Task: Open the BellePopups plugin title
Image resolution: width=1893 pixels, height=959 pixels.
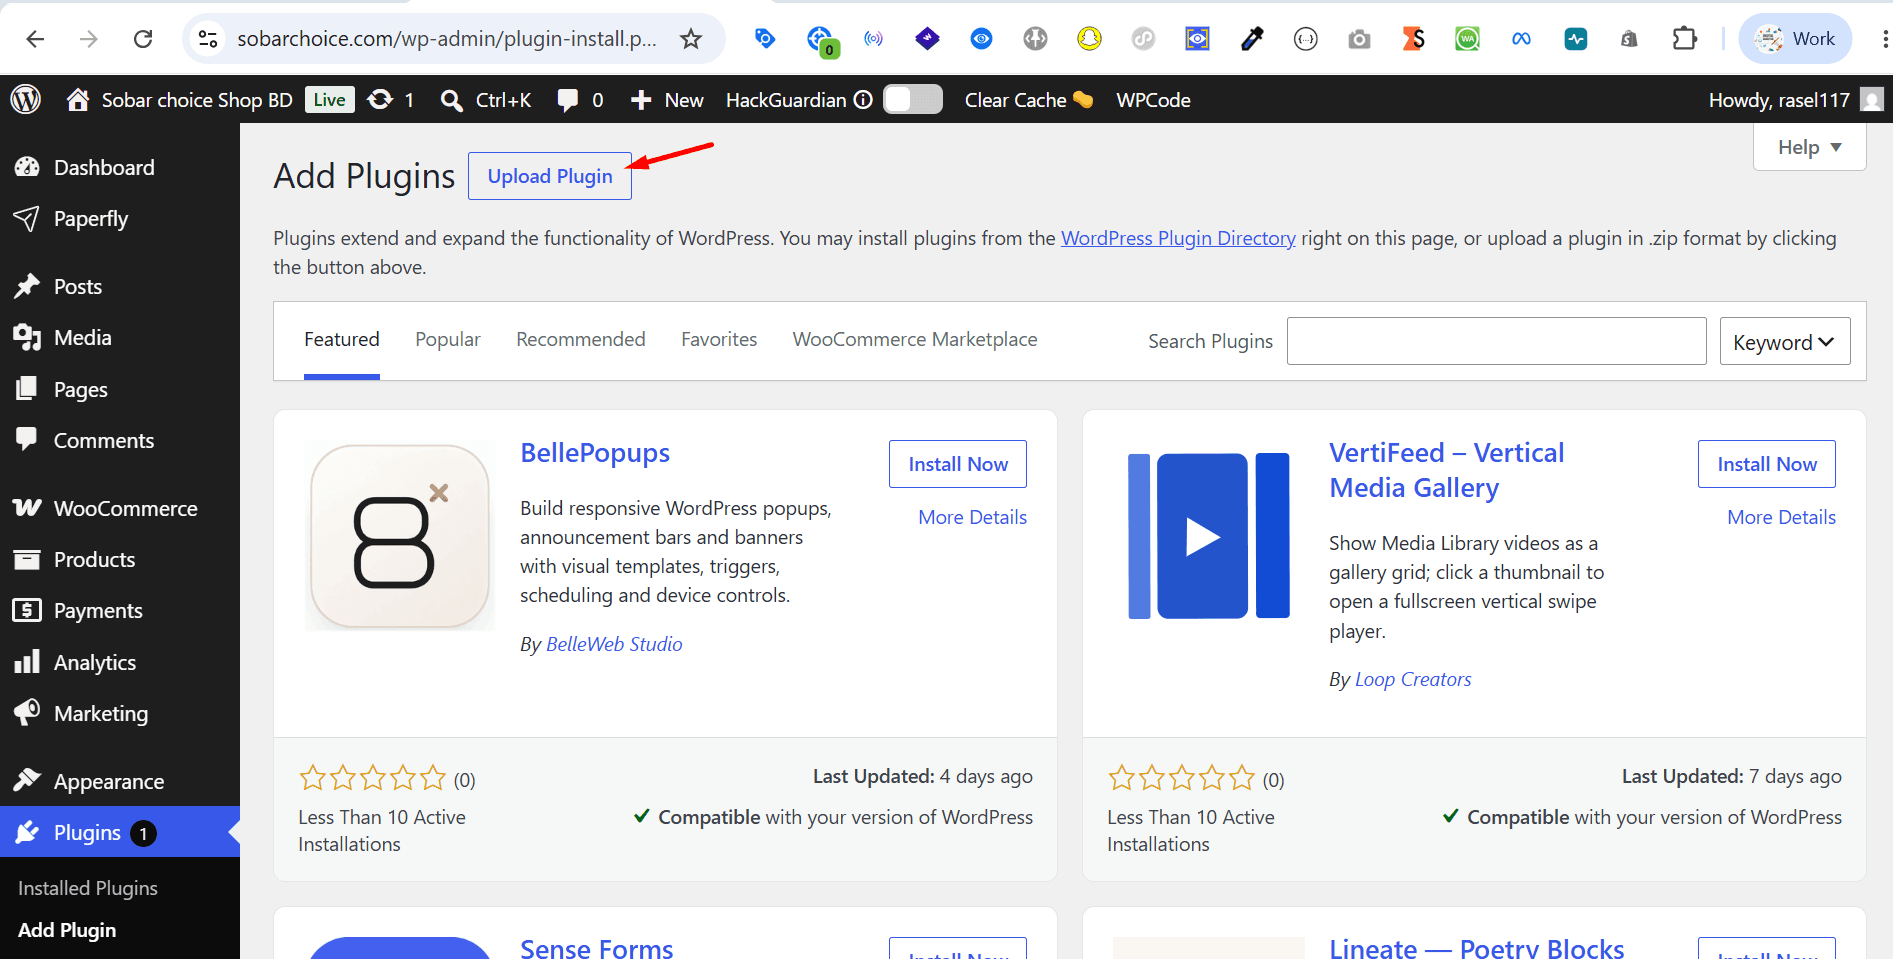Action: (x=595, y=453)
